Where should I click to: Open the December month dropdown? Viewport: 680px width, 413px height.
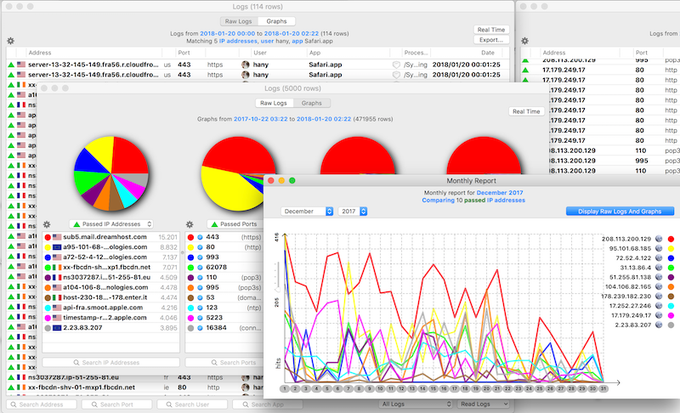(307, 211)
